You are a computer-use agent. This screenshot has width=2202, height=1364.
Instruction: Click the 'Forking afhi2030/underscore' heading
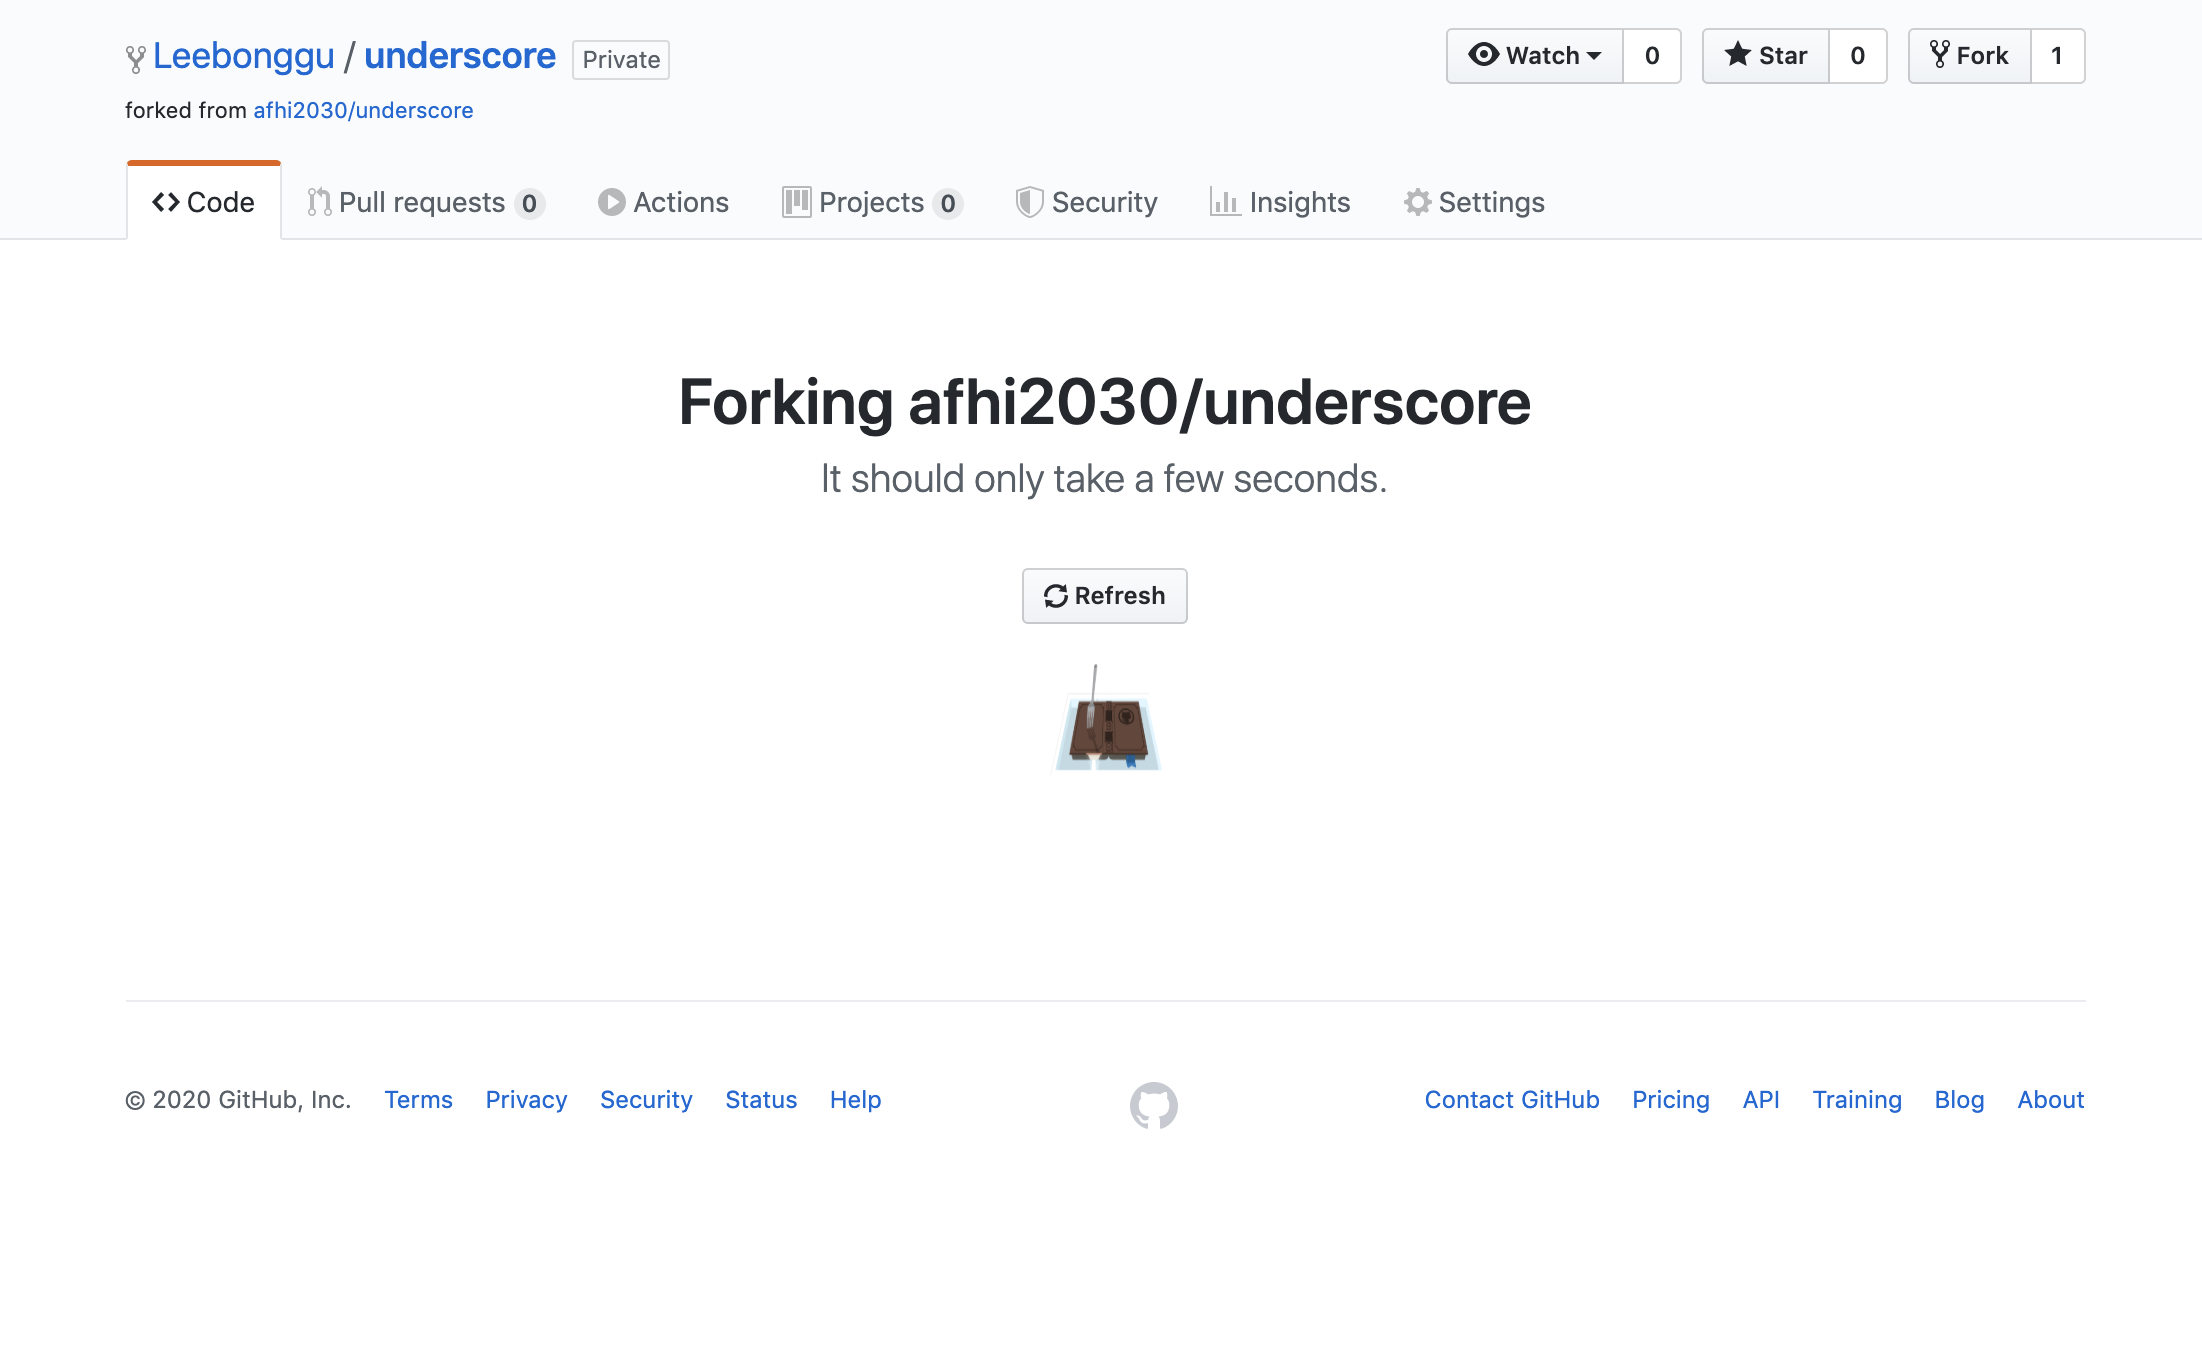[x=1104, y=402]
